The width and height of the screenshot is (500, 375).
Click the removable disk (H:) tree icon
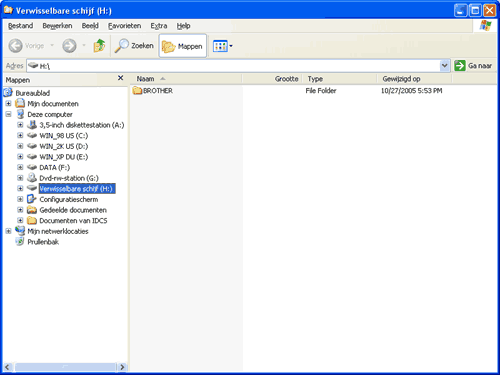pyautogui.click(x=32, y=188)
